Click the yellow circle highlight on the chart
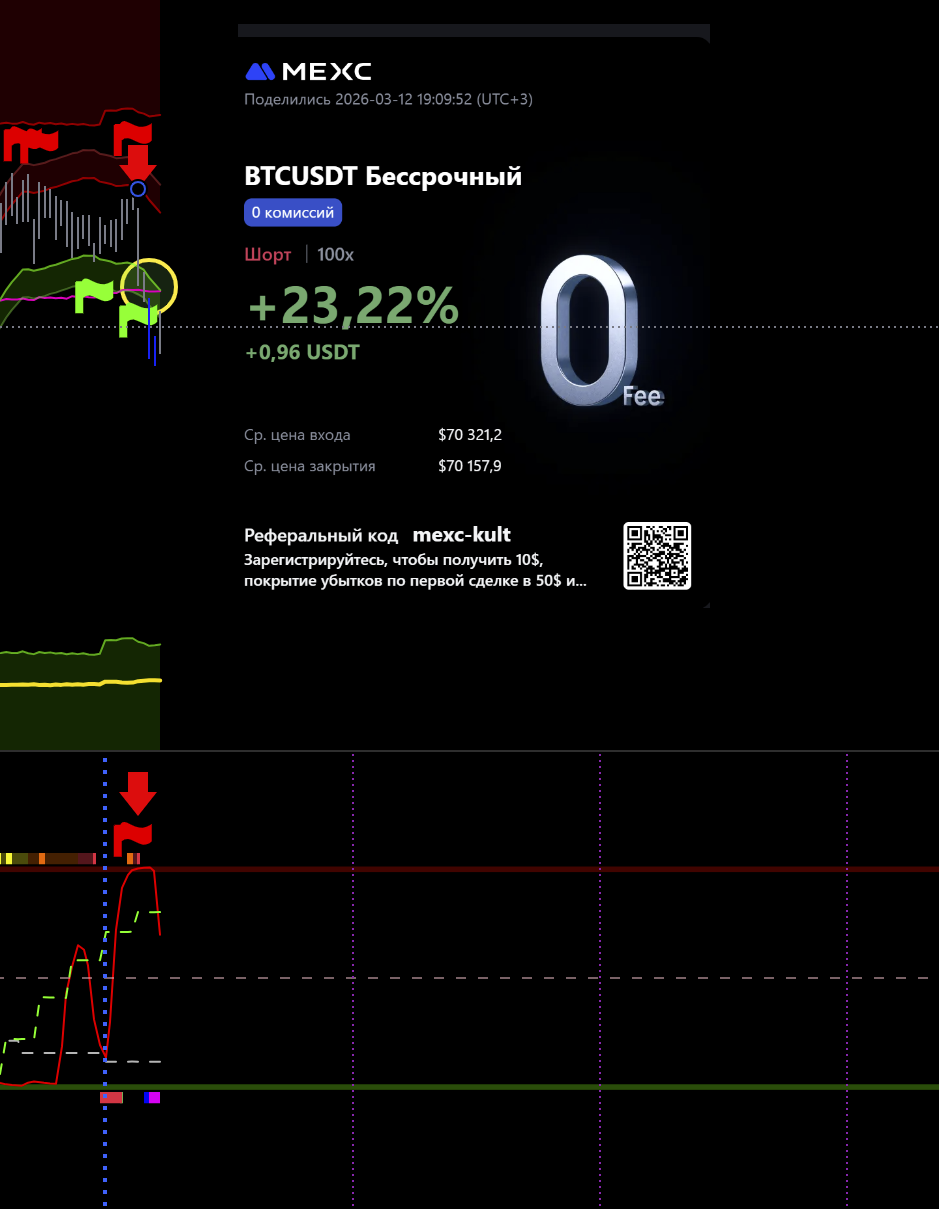This screenshot has width=939, height=1209. point(148,286)
